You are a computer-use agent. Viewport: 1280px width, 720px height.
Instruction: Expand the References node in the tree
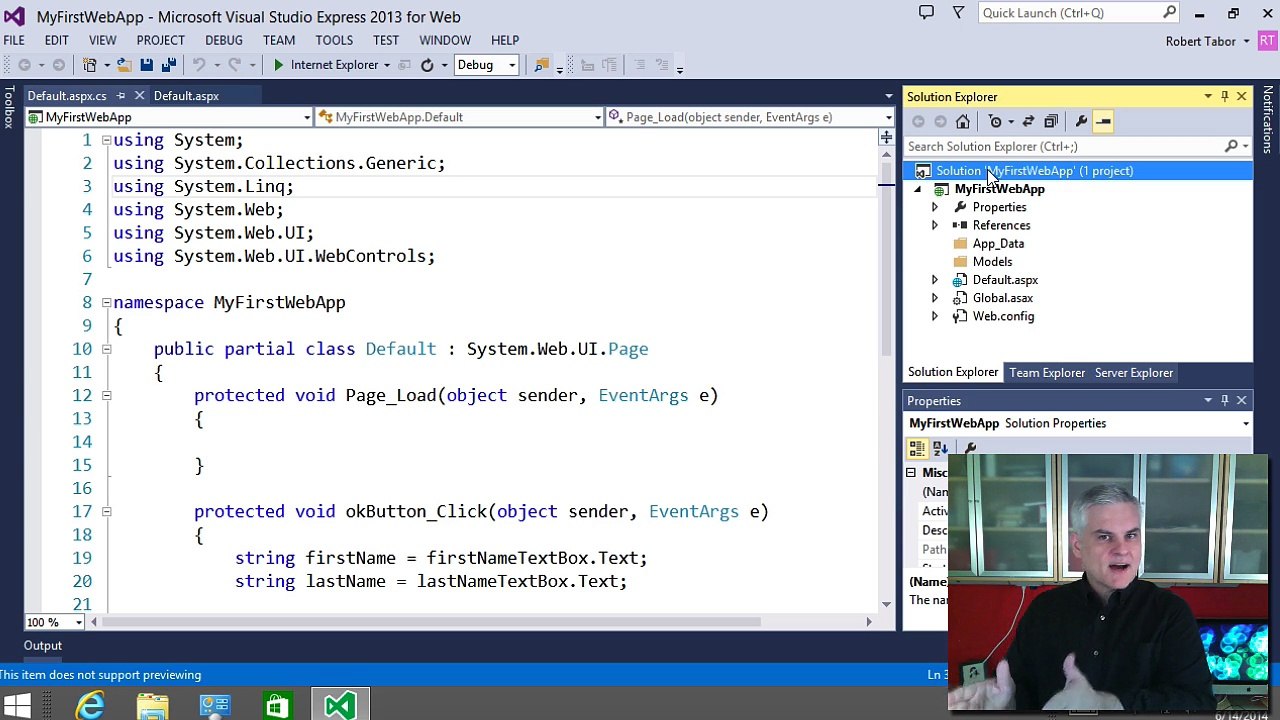pyautogui.click(x=934, y=225)
